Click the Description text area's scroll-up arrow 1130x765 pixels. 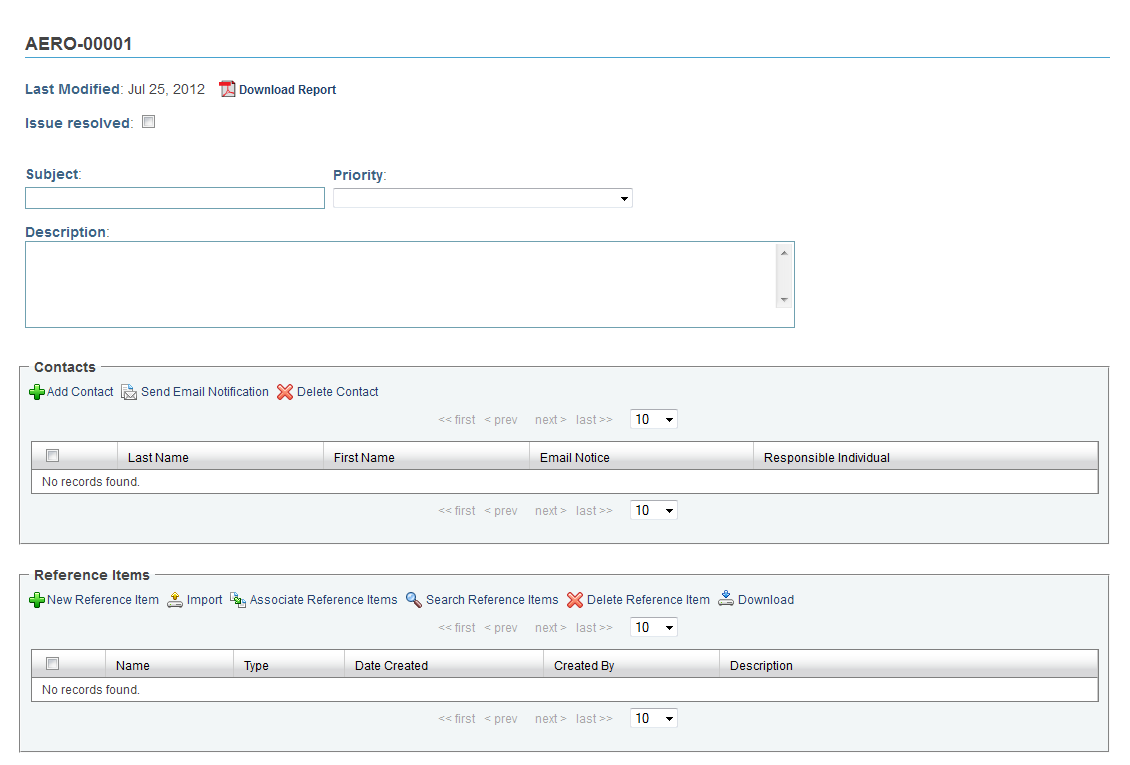pyautogui.click(x=784, y=253)
